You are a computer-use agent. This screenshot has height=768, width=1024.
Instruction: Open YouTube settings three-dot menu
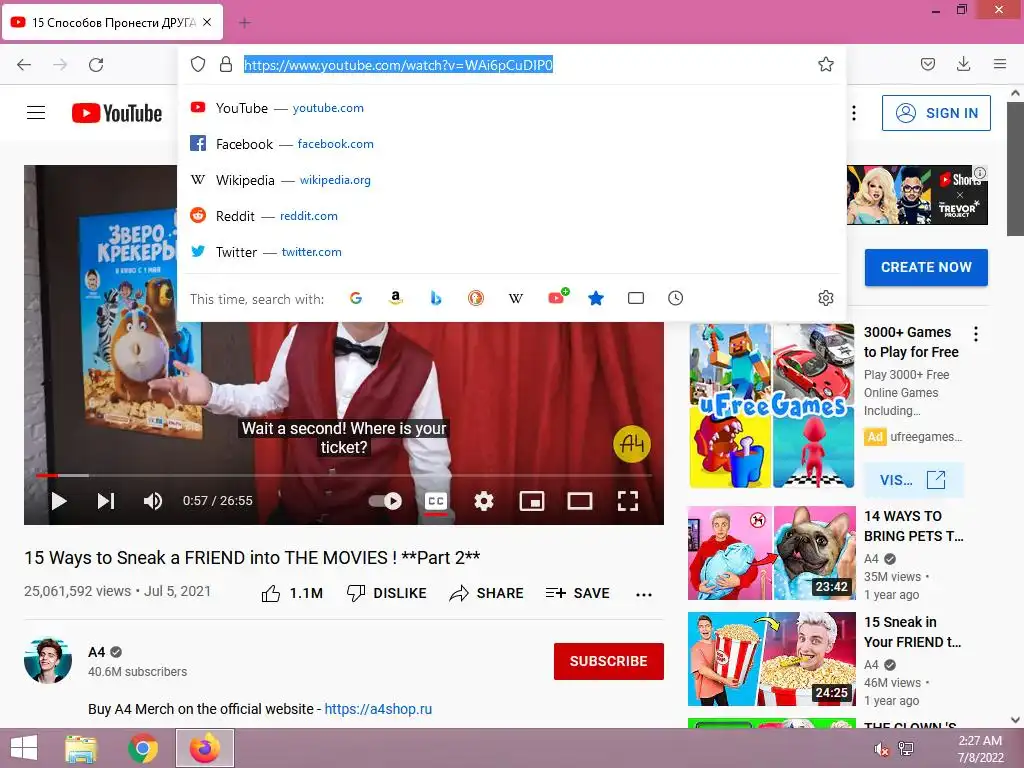pyautogui.click(x=854, y=113)
